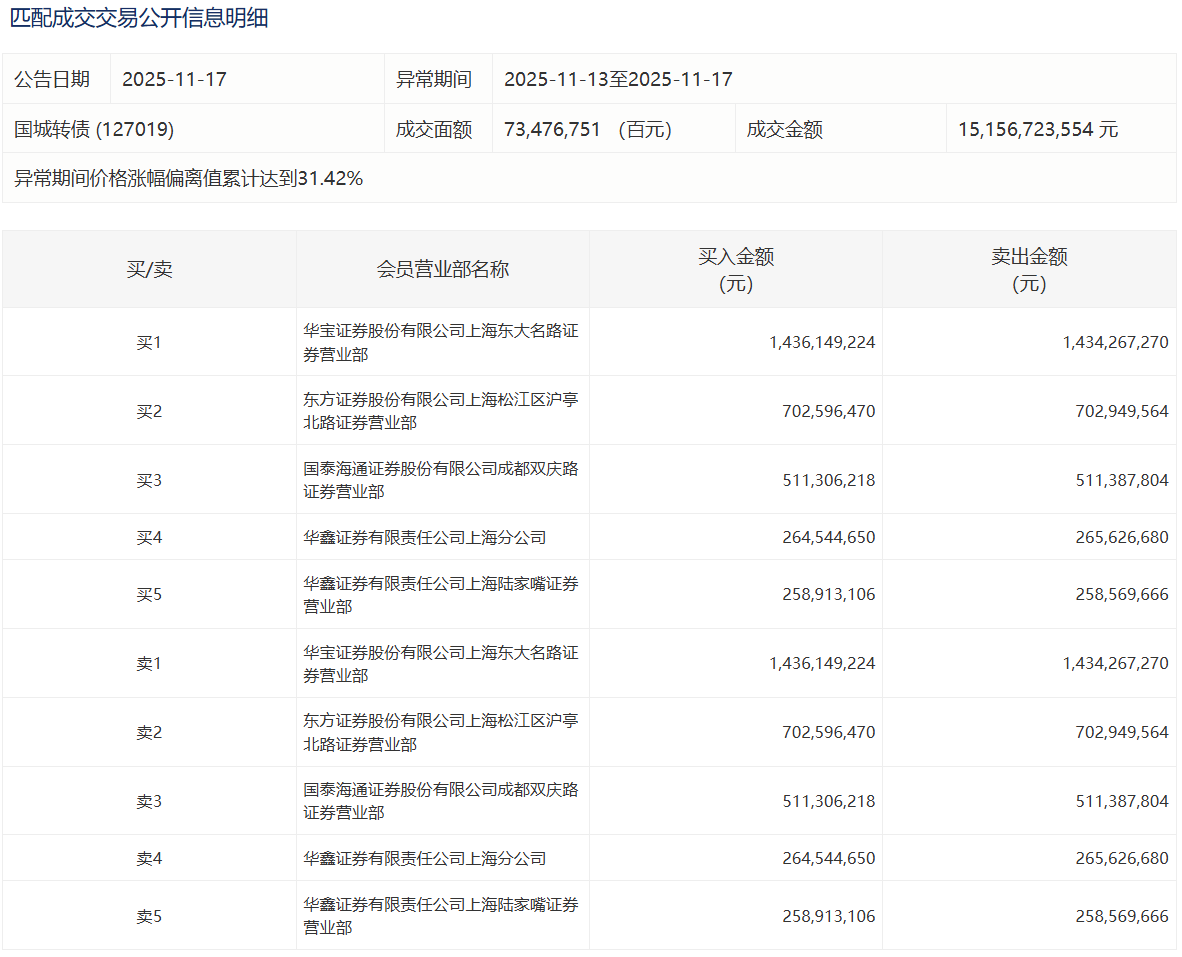Click sell amount 1,434,267,270 in 卖1 row
Screen dimensions: 1182x957
(x=1115, y=664)
